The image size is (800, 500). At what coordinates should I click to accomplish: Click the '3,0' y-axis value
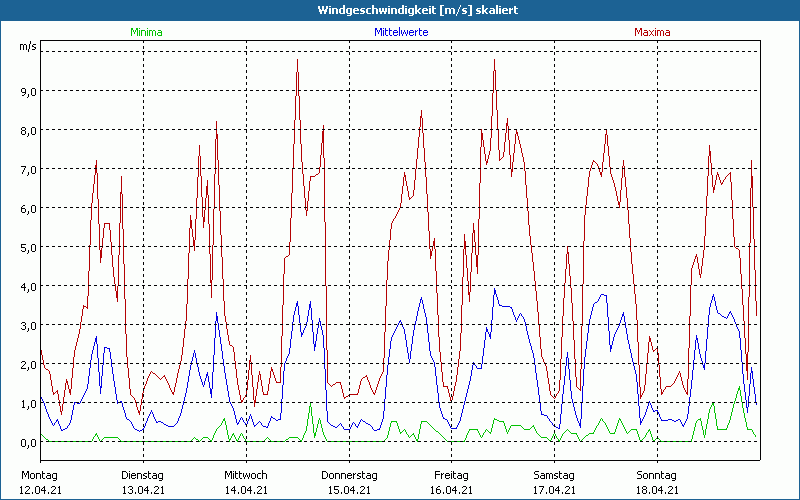pos(29,326)
